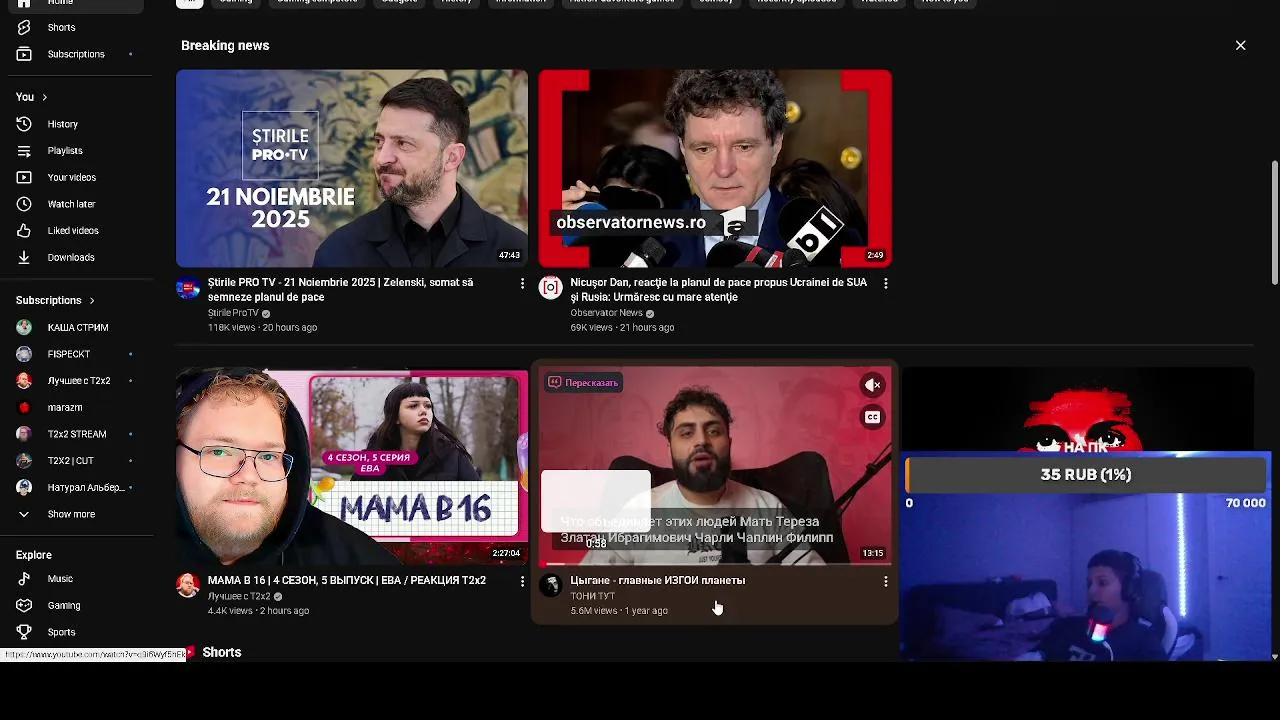Click the Пересказать button on preview

(x=584, y=383)
